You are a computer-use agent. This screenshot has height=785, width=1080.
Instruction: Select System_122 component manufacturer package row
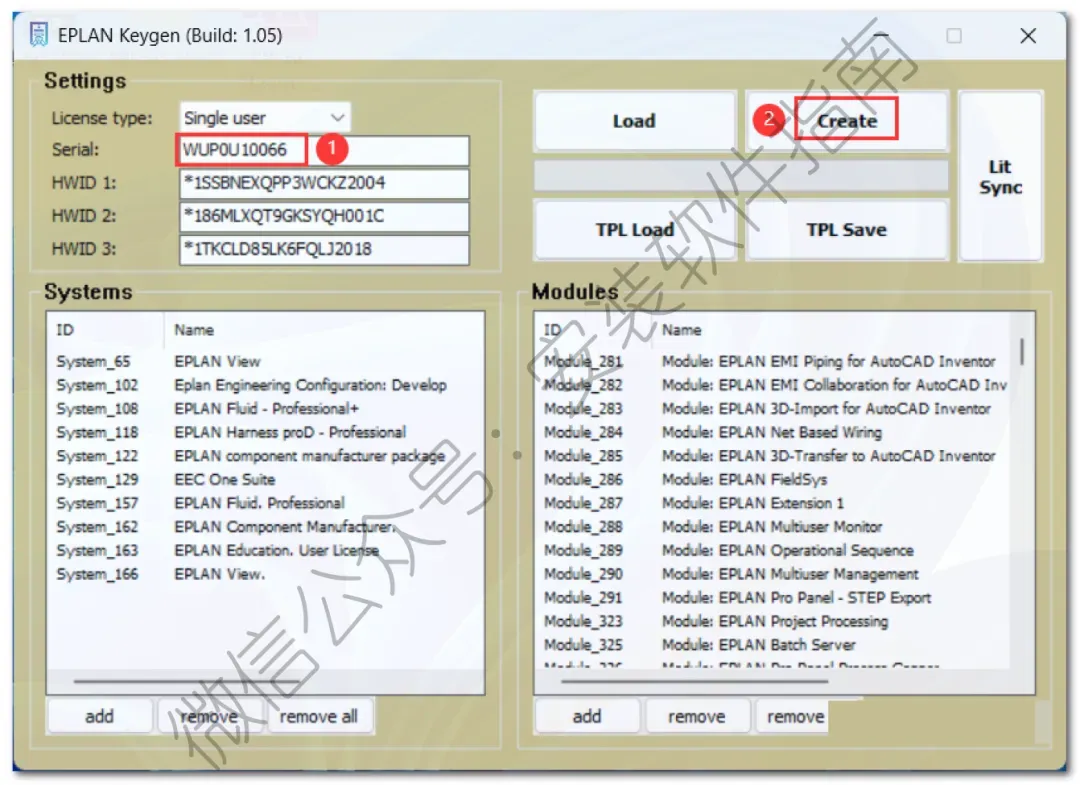pyautogui.click(x=265, y=456)
